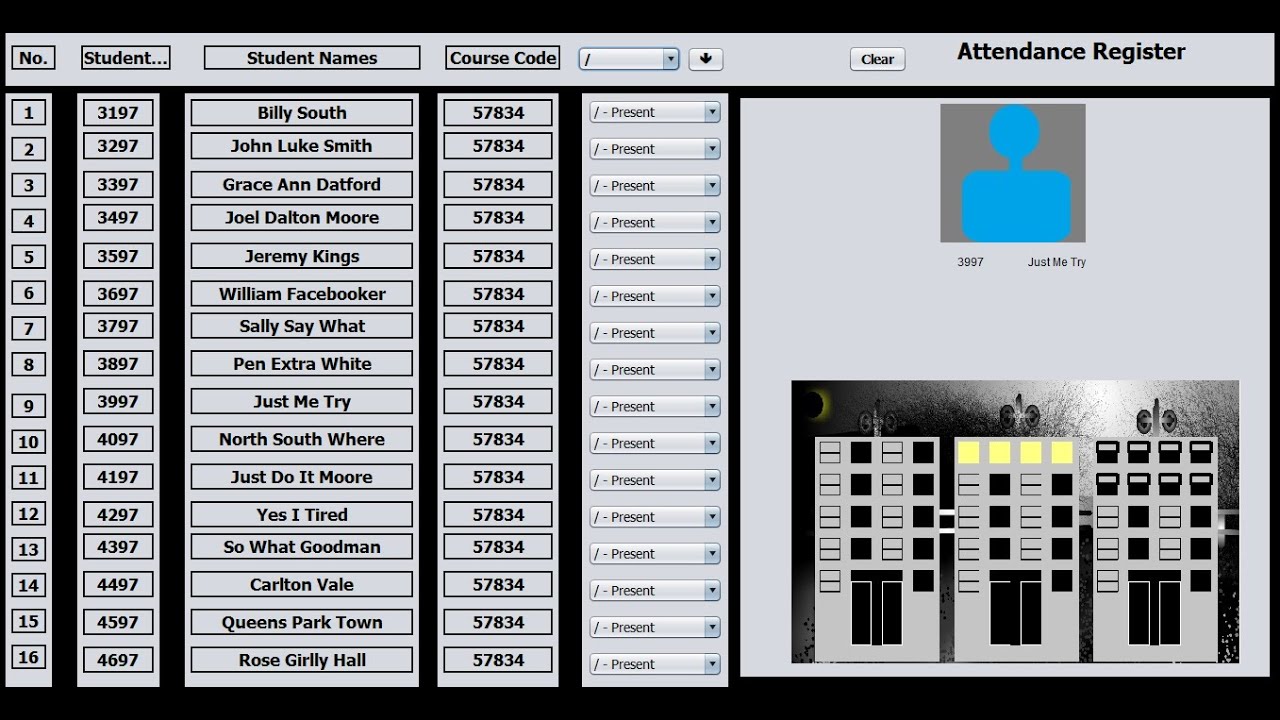Click the Clear button
The image size is (1280, 720).
[x=877, y=59]
